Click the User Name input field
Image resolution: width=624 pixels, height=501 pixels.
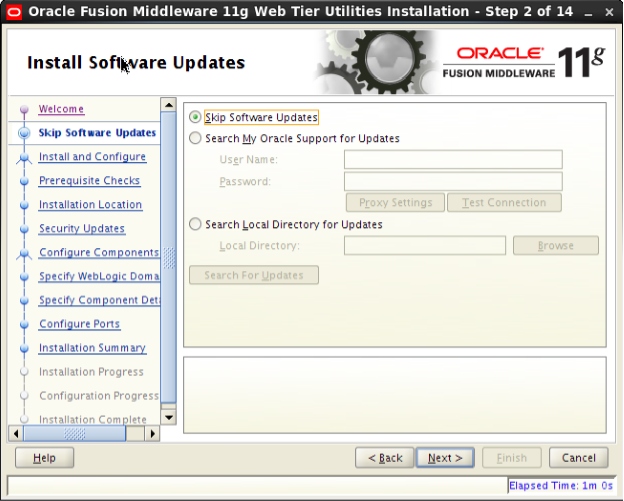point(453,159)
